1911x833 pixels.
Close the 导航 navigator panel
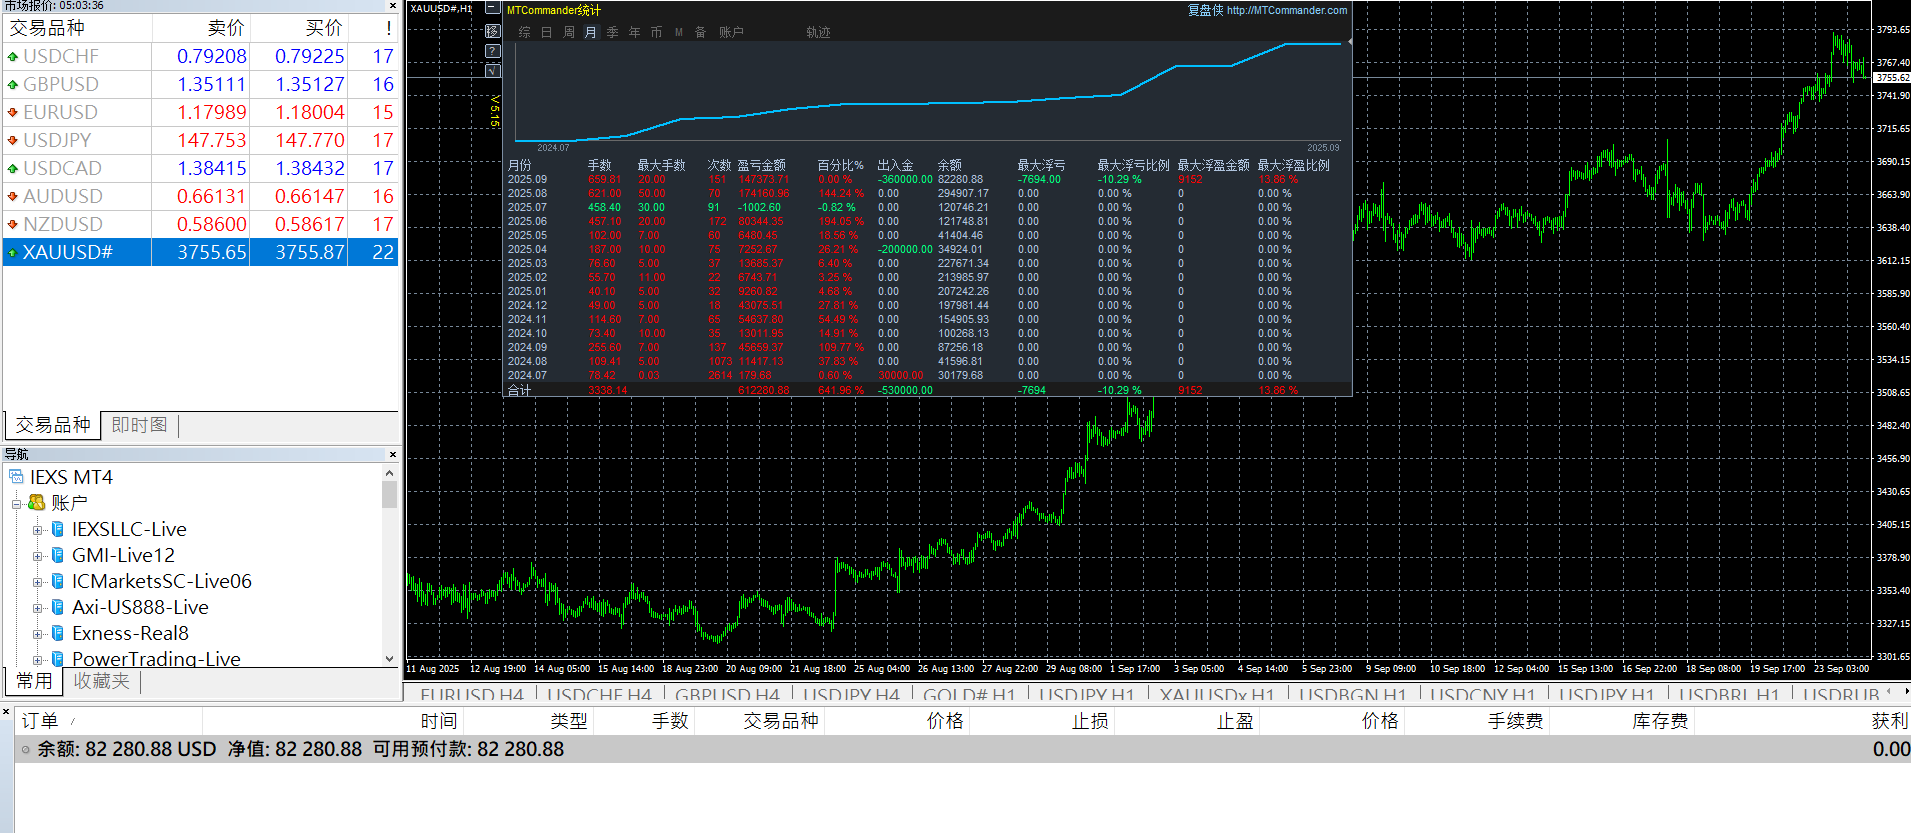392,454
